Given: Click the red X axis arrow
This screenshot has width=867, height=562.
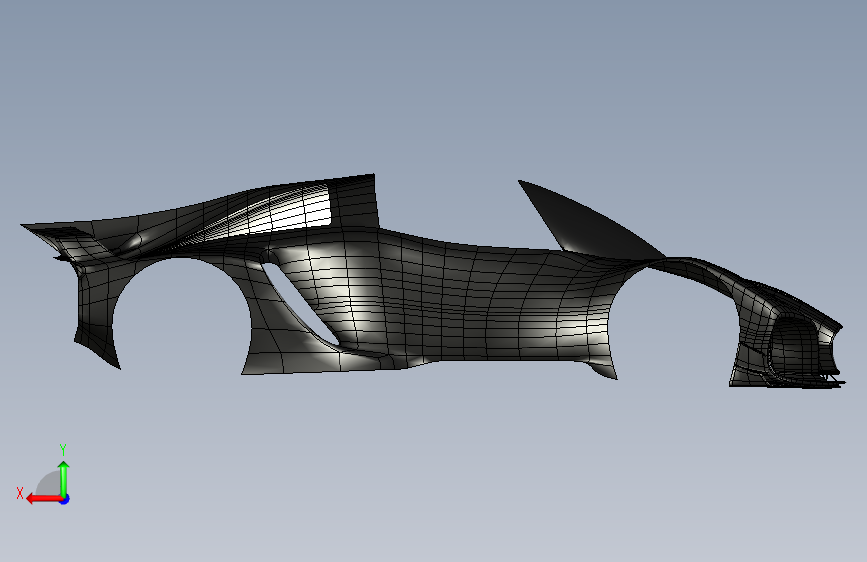Looking at the screenshot, I should point(44,499).
